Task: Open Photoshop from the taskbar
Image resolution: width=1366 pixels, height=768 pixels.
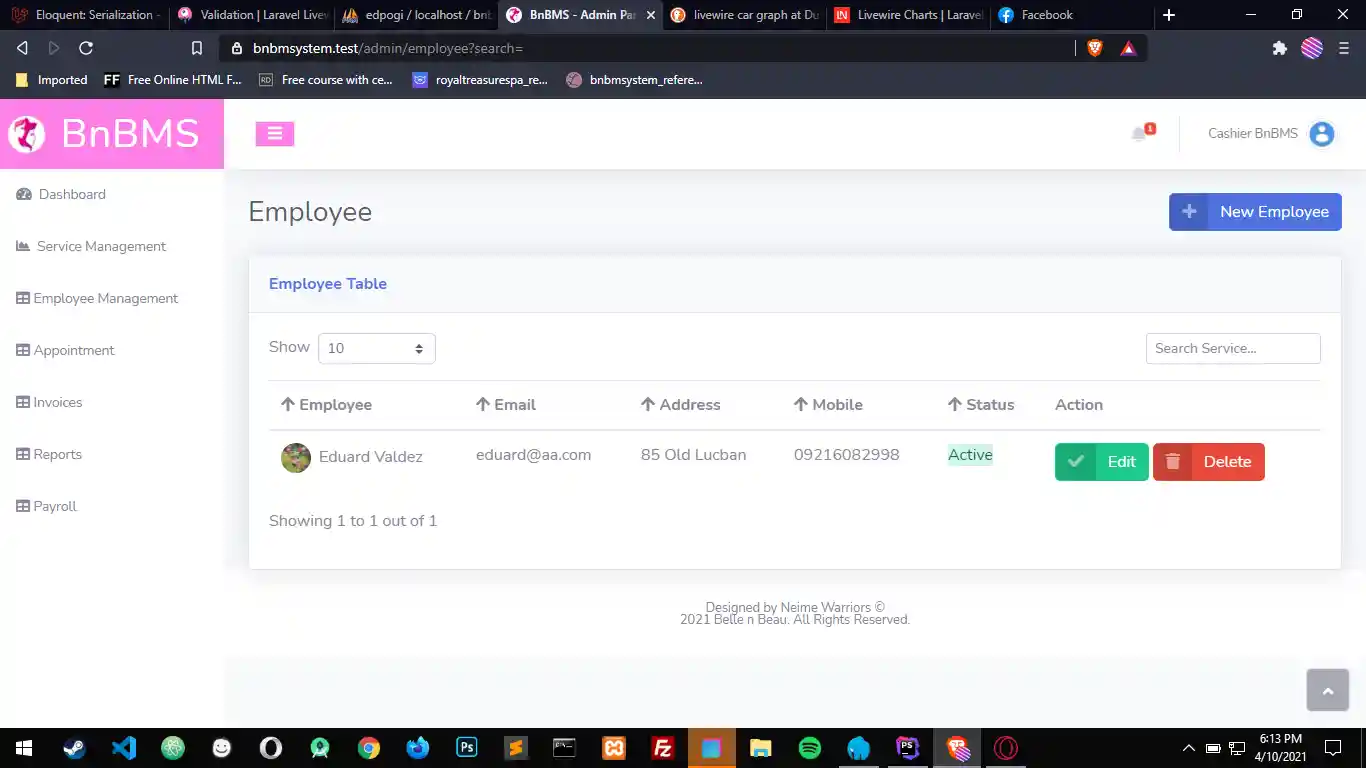Action: pos(467,748)
